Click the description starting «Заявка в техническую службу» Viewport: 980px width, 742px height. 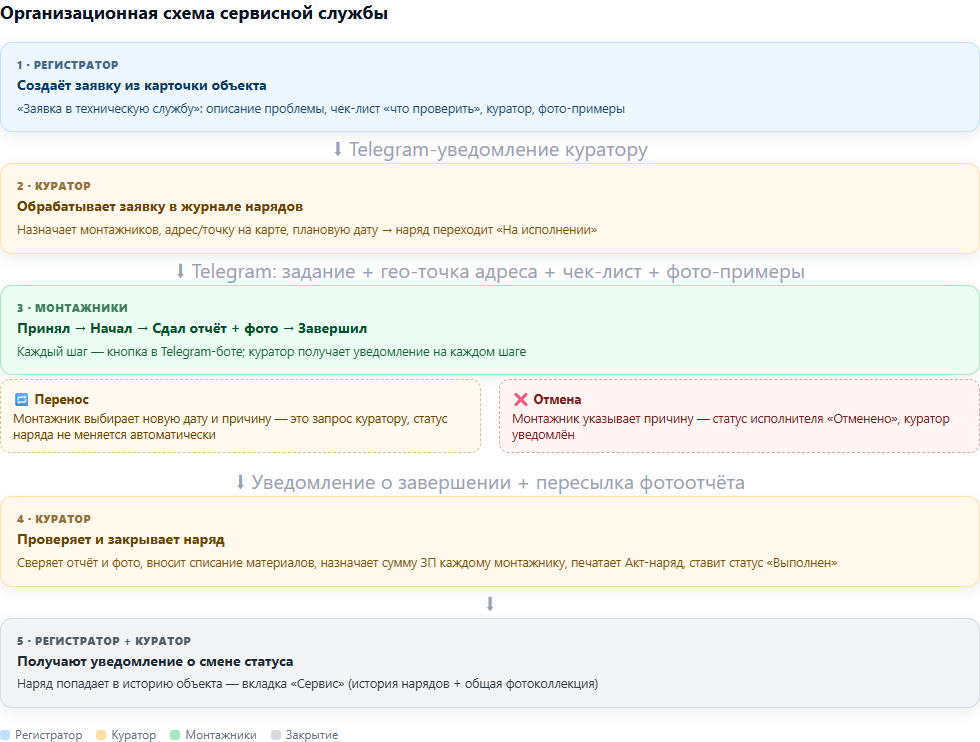(x=321, y=109)
